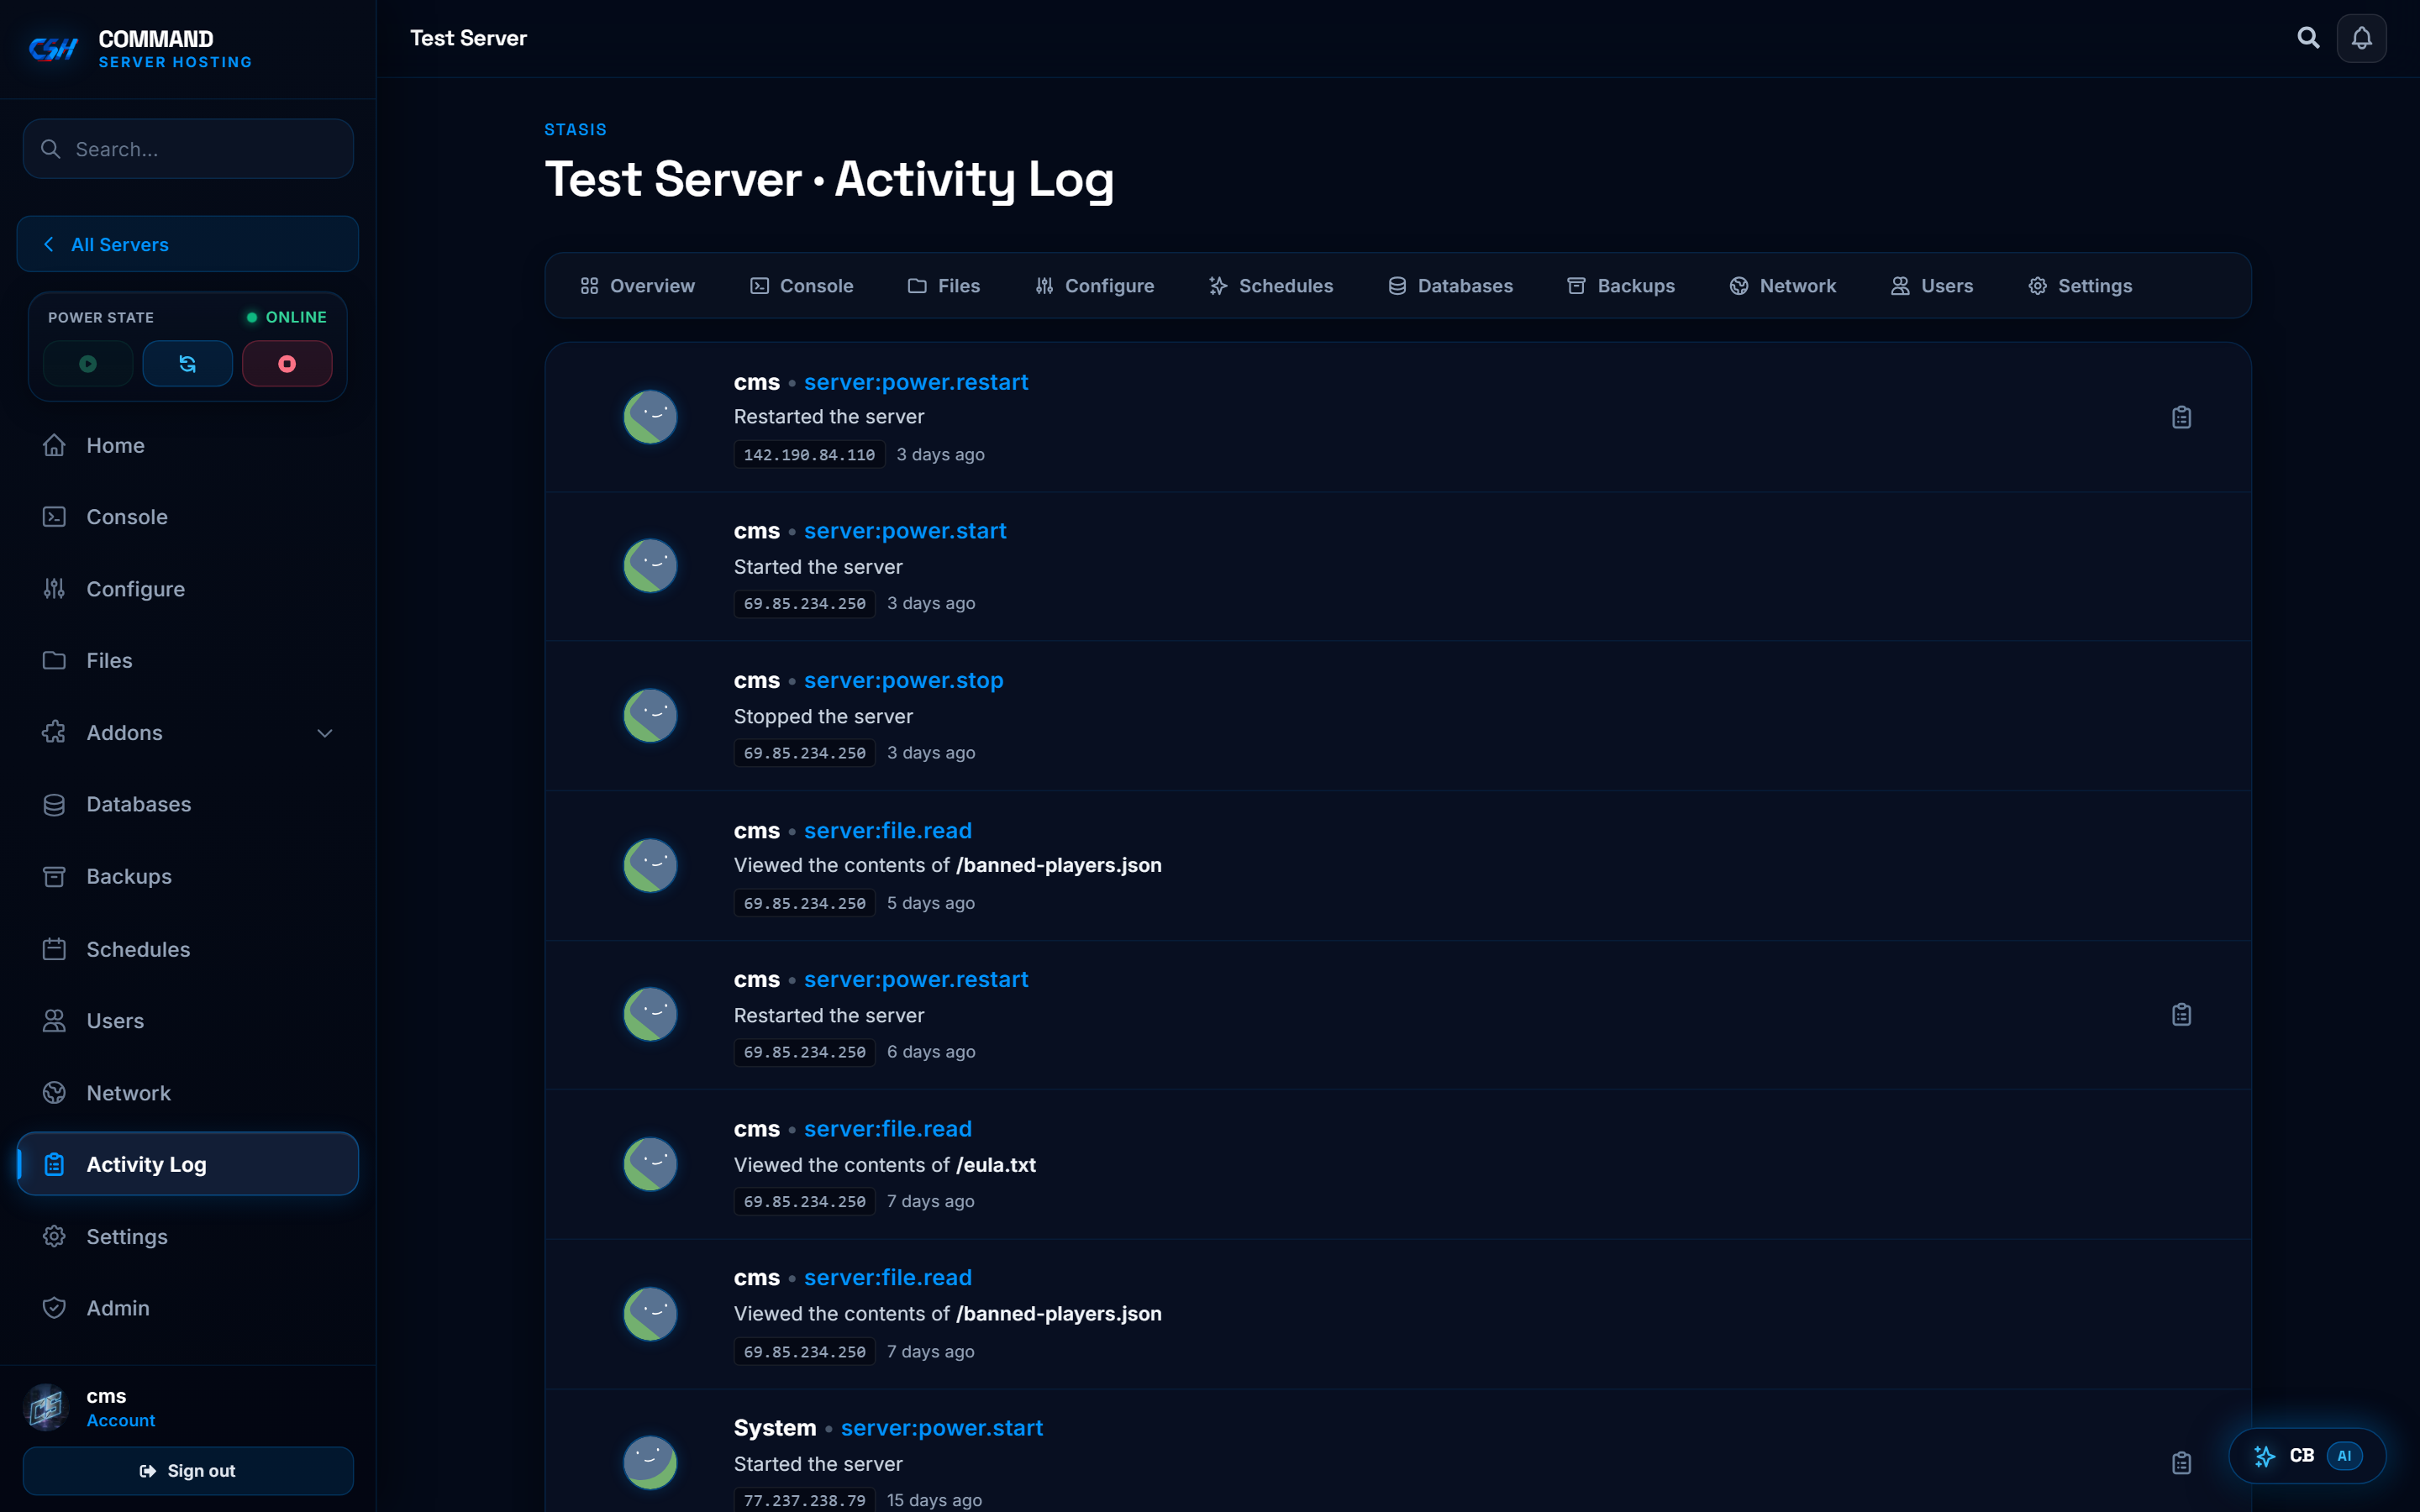Switch to the Schedules tab
This screenshot has height=1512, width=2420.
click(x=1271, y=286)
